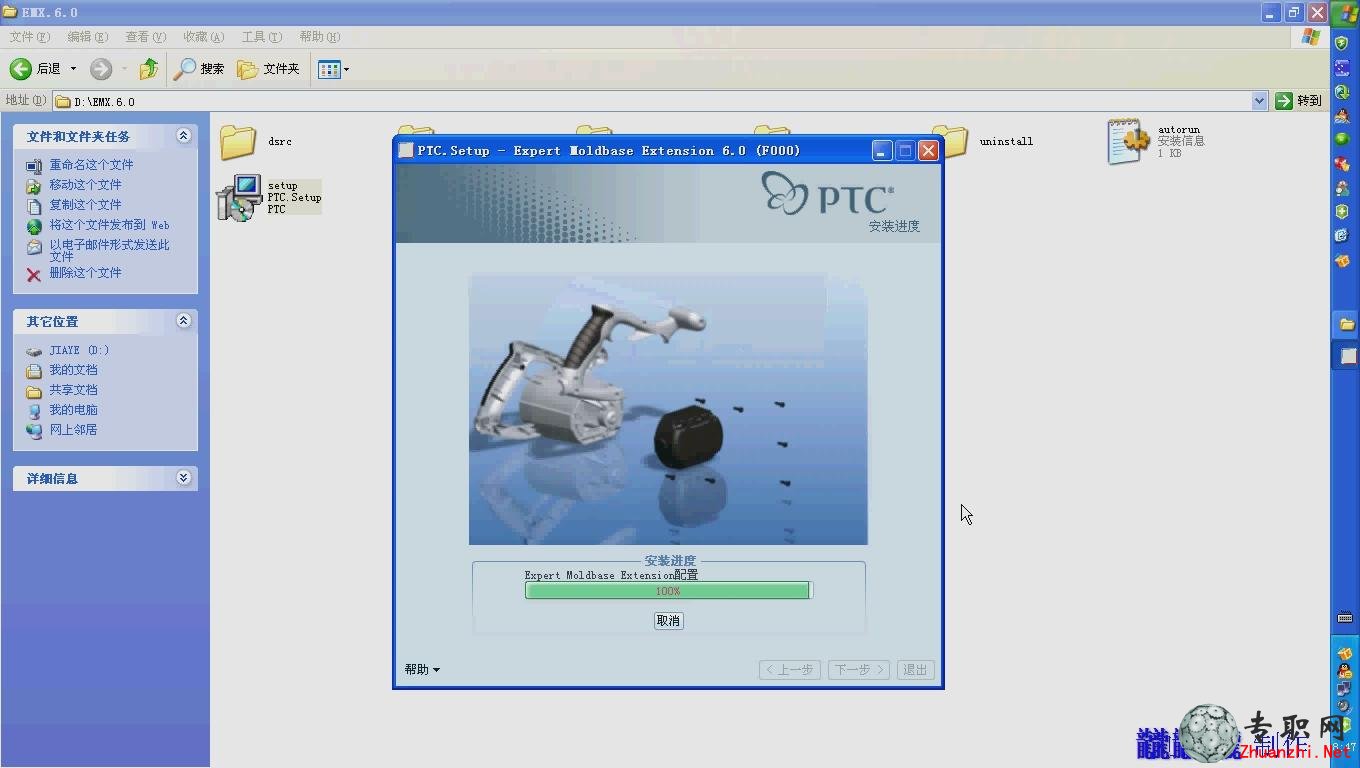Open the forward button history dropdown arrow
The image size is (1360, 768).
pos(125,69)
